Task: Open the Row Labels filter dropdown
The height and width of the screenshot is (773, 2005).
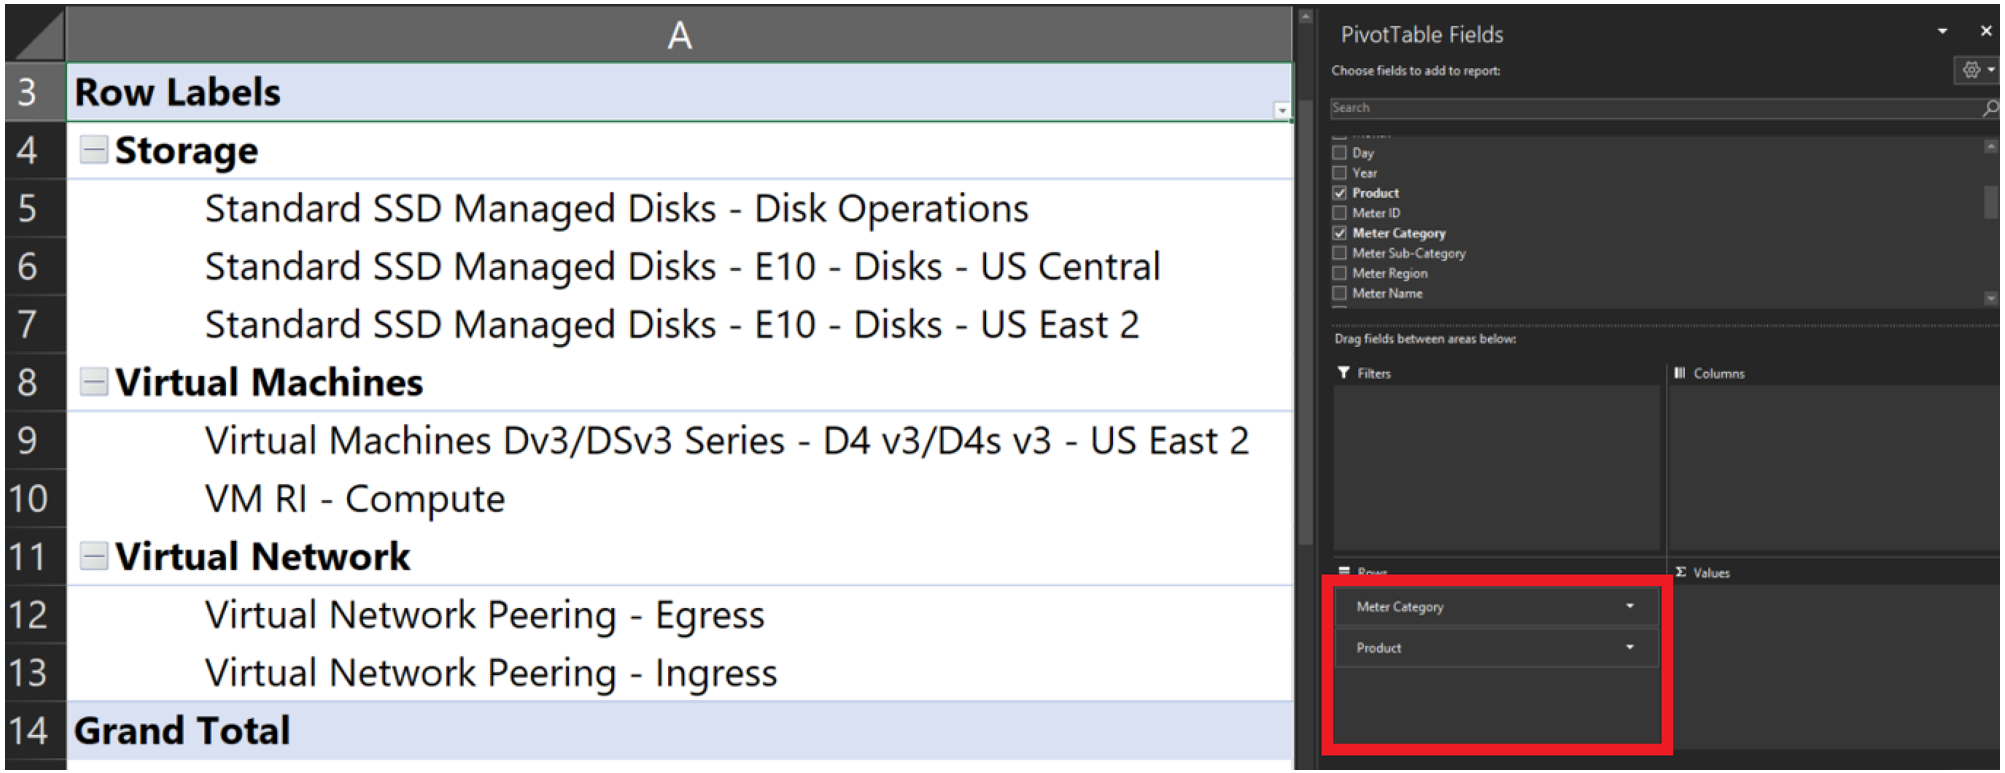Action: tap(1281, 110)
